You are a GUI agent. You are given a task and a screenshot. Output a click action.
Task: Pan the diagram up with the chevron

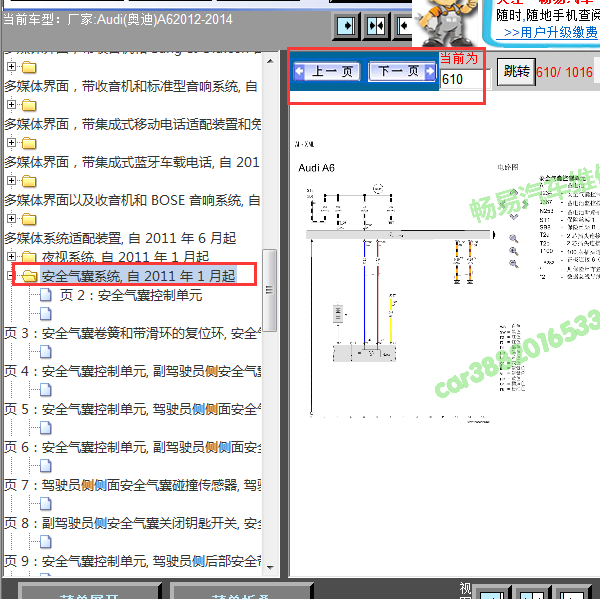point(514,192)
